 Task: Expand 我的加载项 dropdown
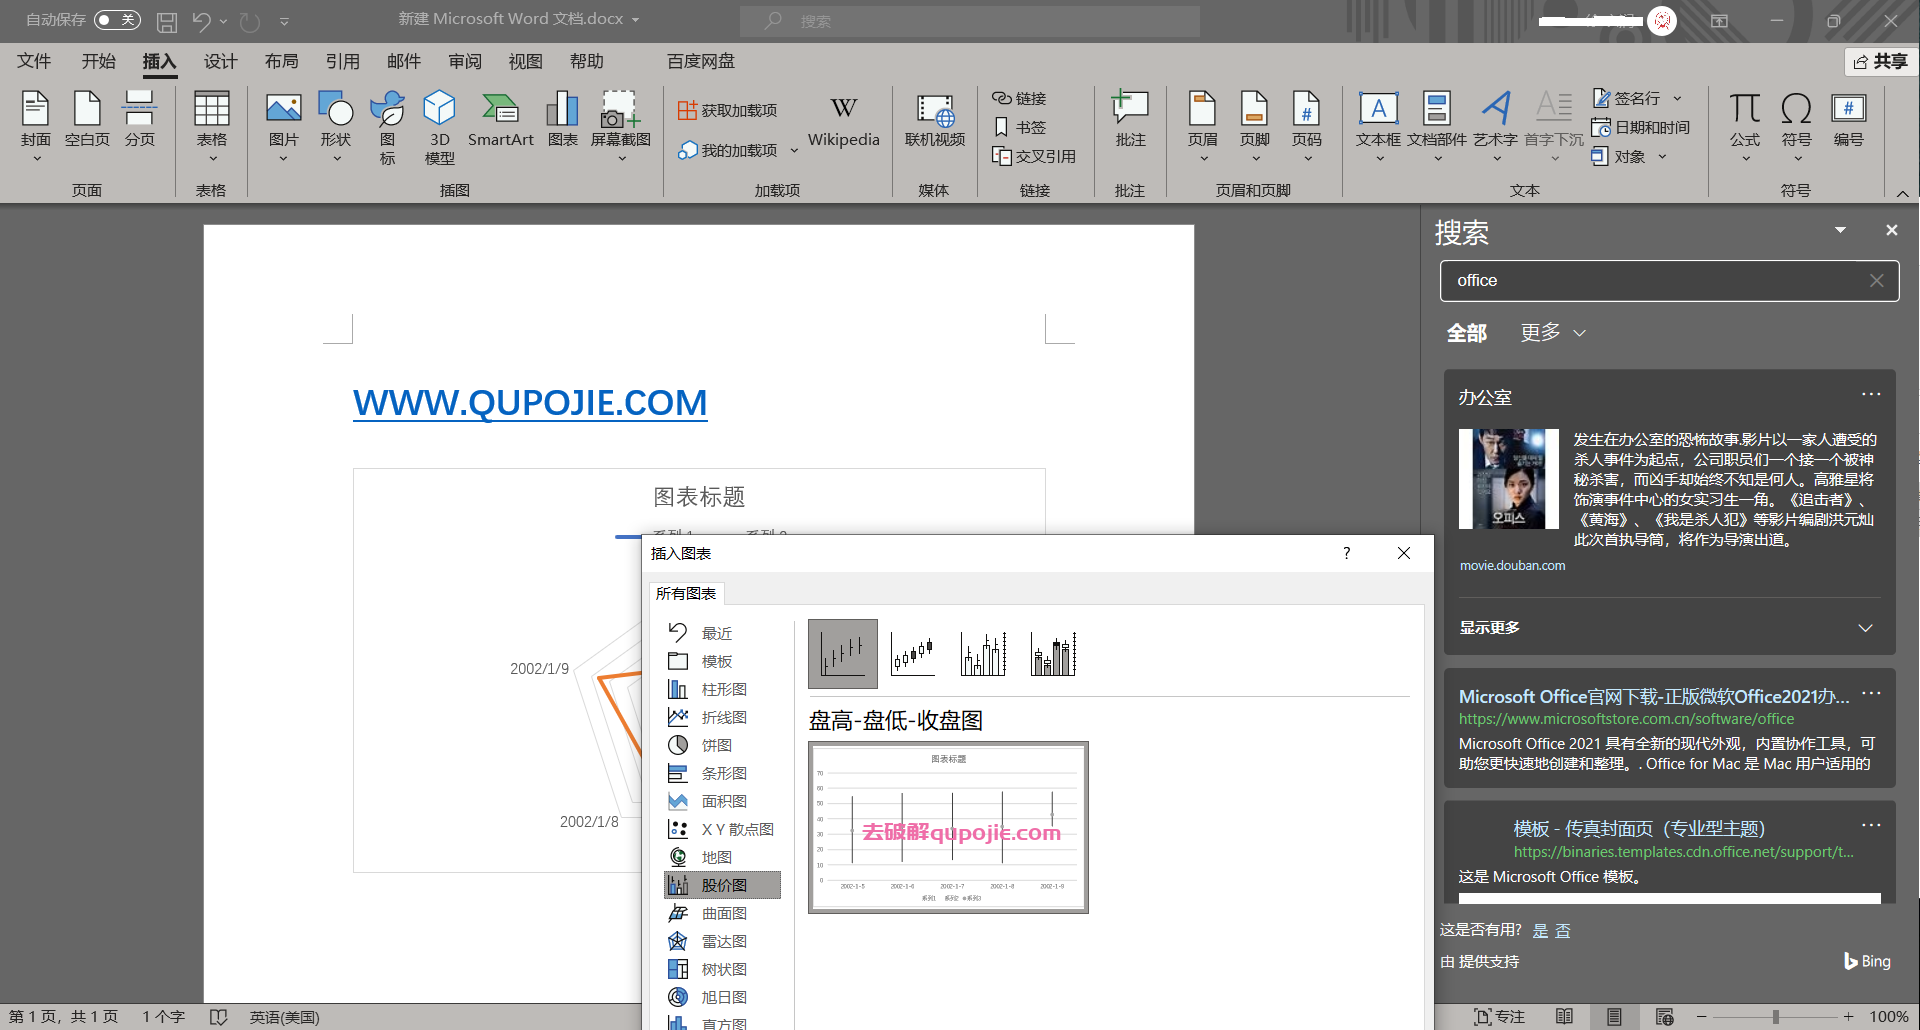point(794,151)
